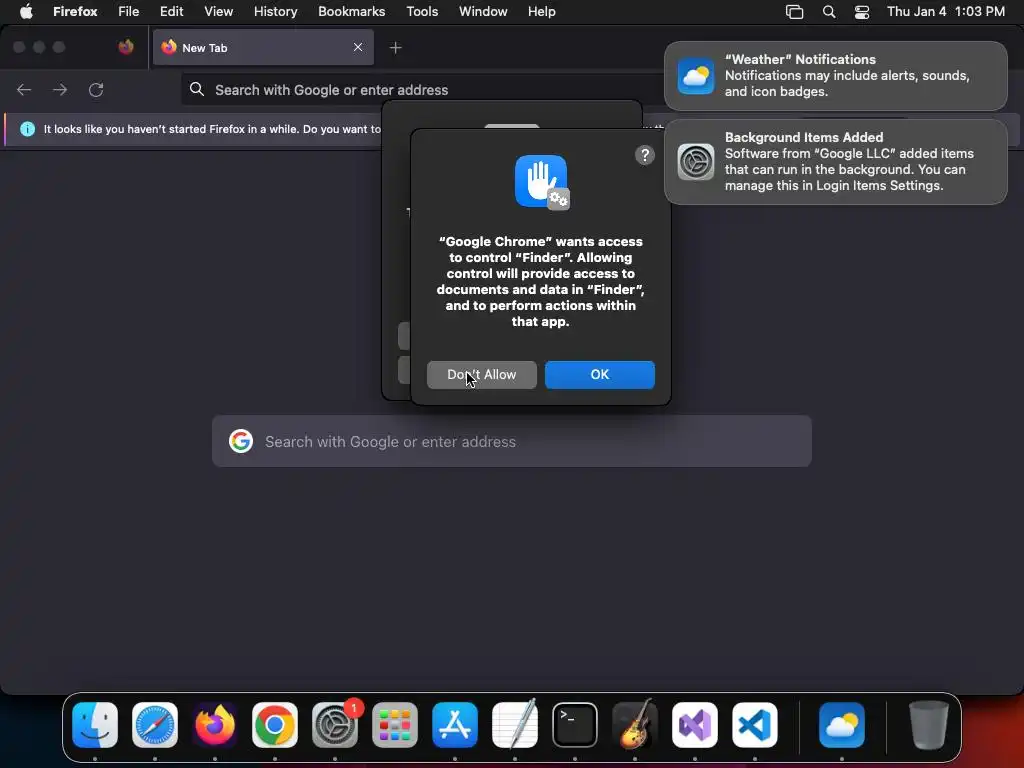The height and width of the screenshot is (768, 1024).
Task: Click the help question mark in the dialog
Action: coord(645,155)
